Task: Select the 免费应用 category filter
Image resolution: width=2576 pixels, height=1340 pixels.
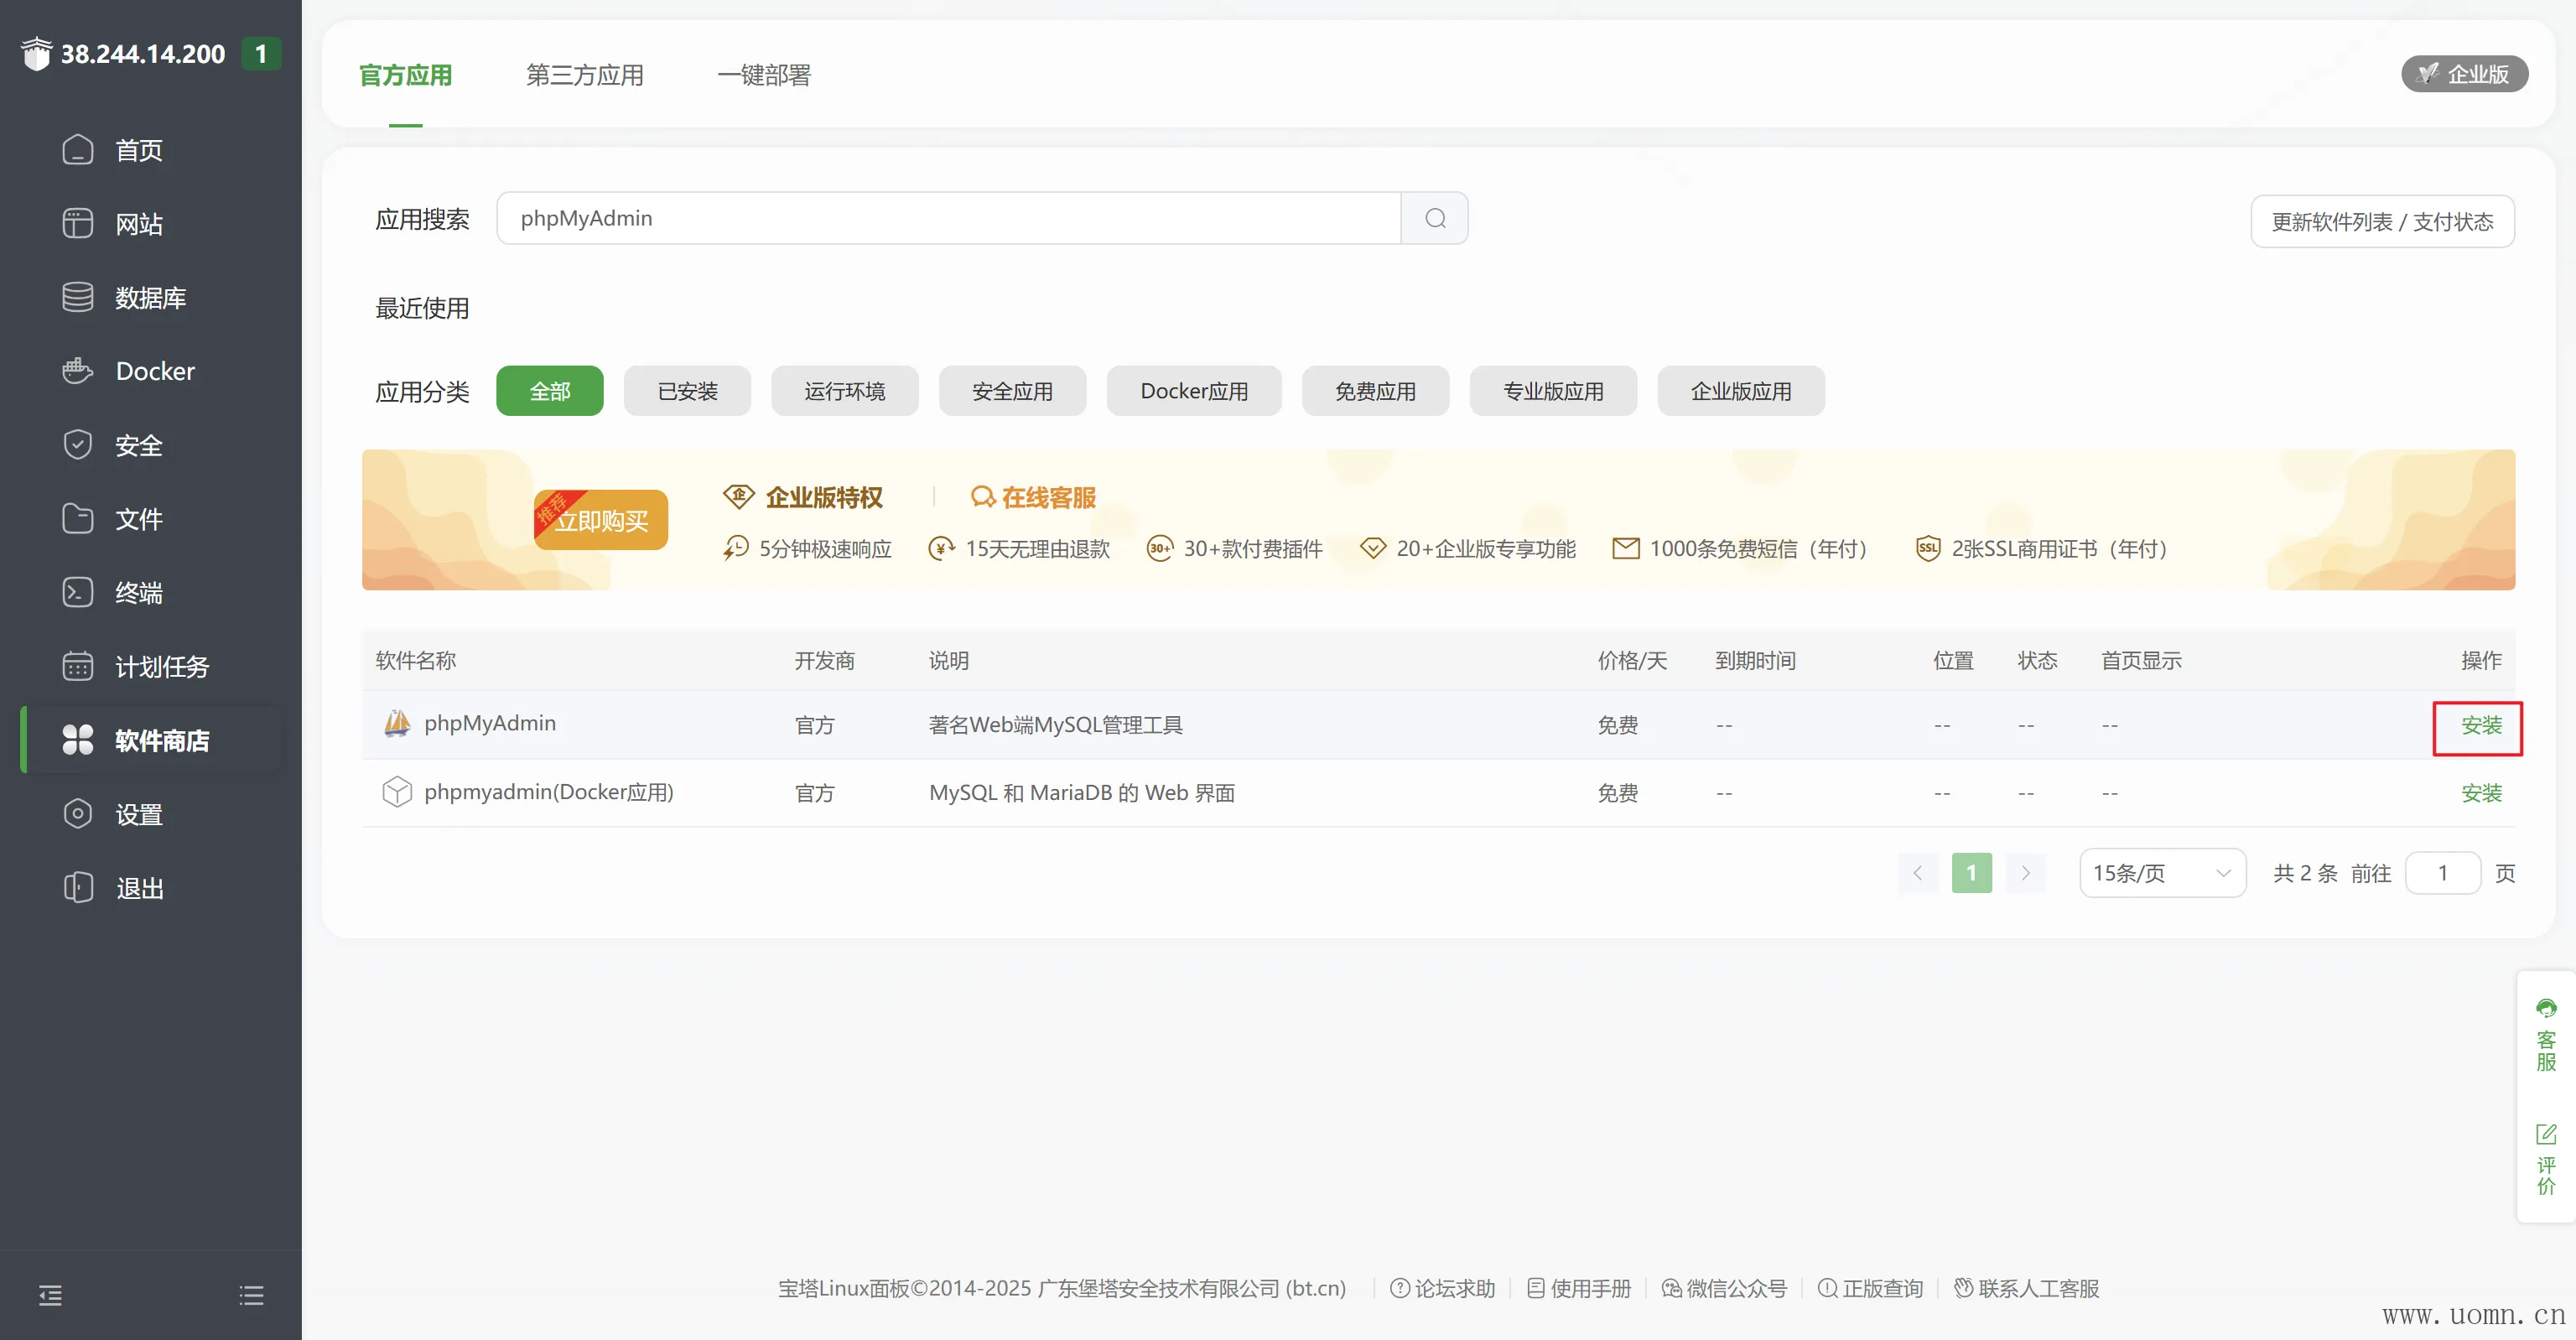Action: pyautogui.click(x=1374, y=391)
